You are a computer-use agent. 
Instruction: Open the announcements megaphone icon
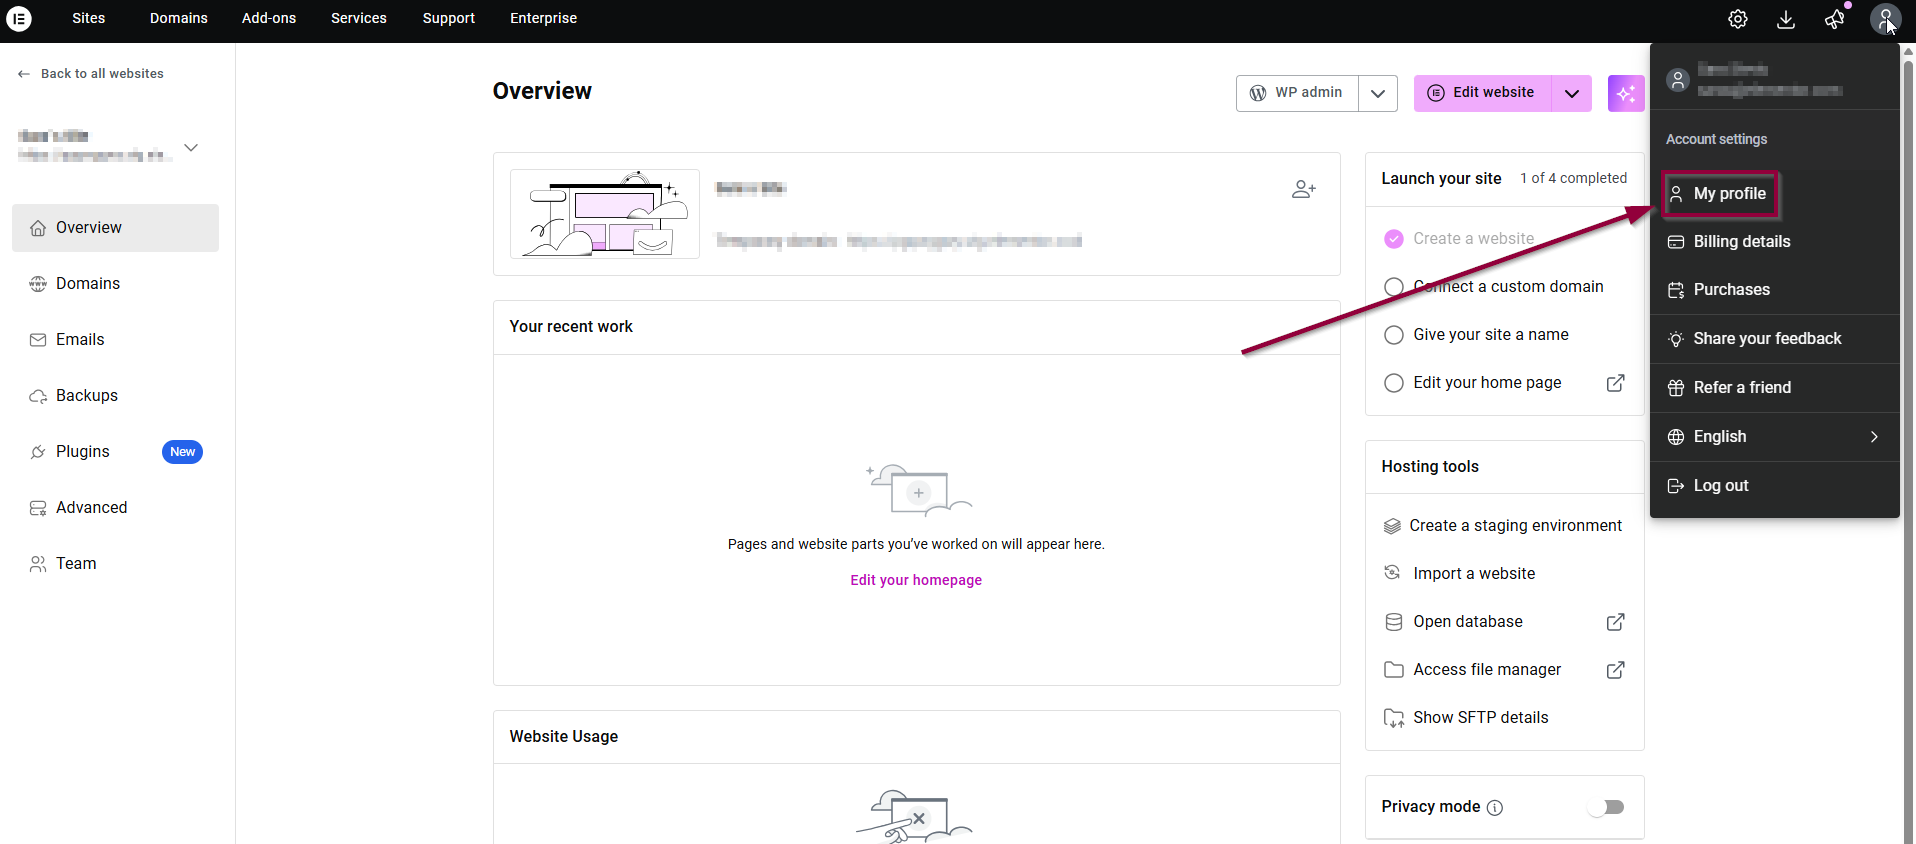[x=1834, y=19]
